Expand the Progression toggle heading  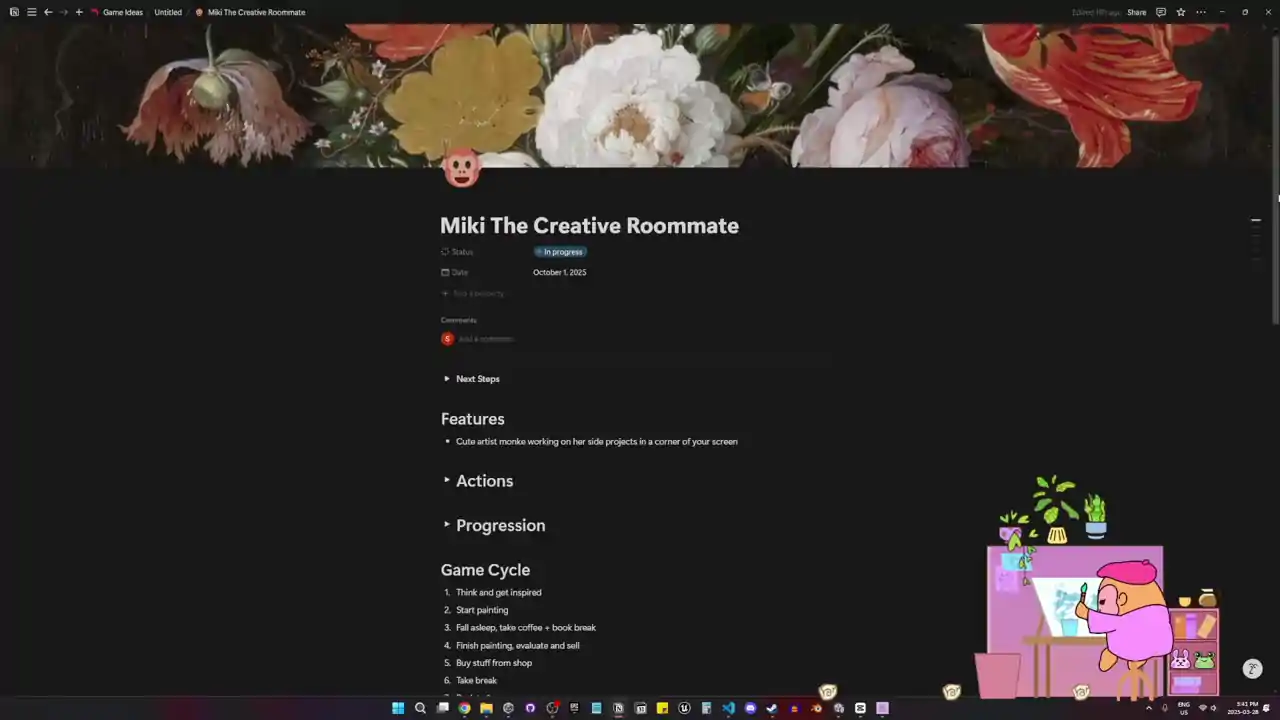(x=447, y=524)
